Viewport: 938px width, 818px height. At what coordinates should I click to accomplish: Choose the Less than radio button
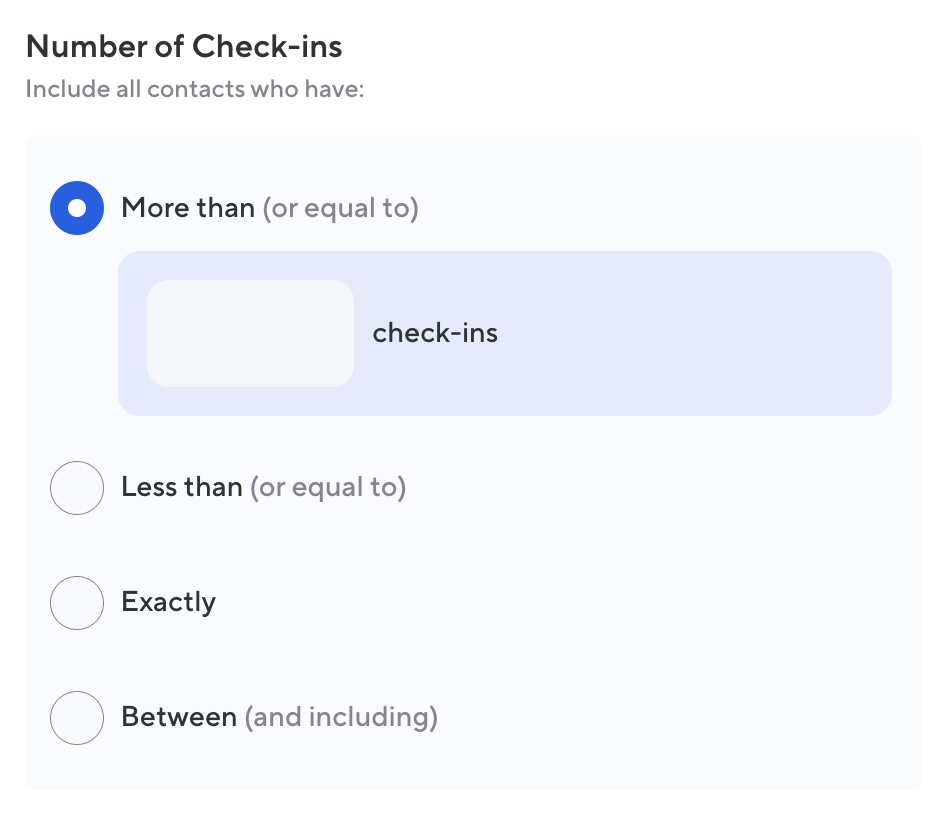click(77, 488)
